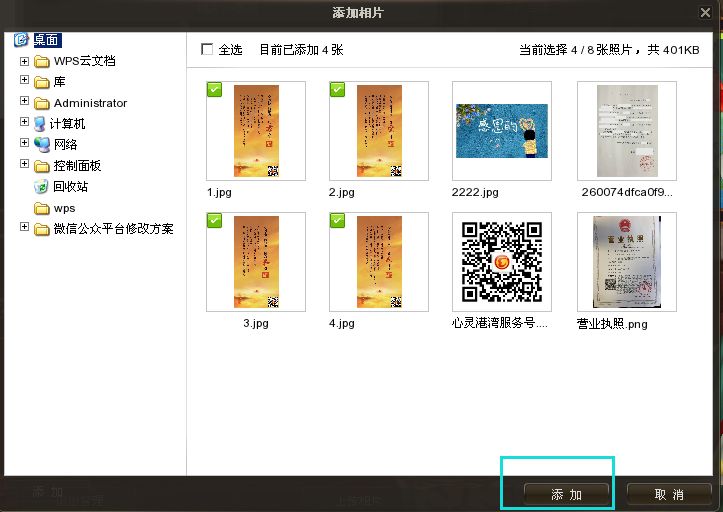The height and width of the screenshot is (512, 723).
Task: Click the 库 folder icon
Action: point(42,83)
